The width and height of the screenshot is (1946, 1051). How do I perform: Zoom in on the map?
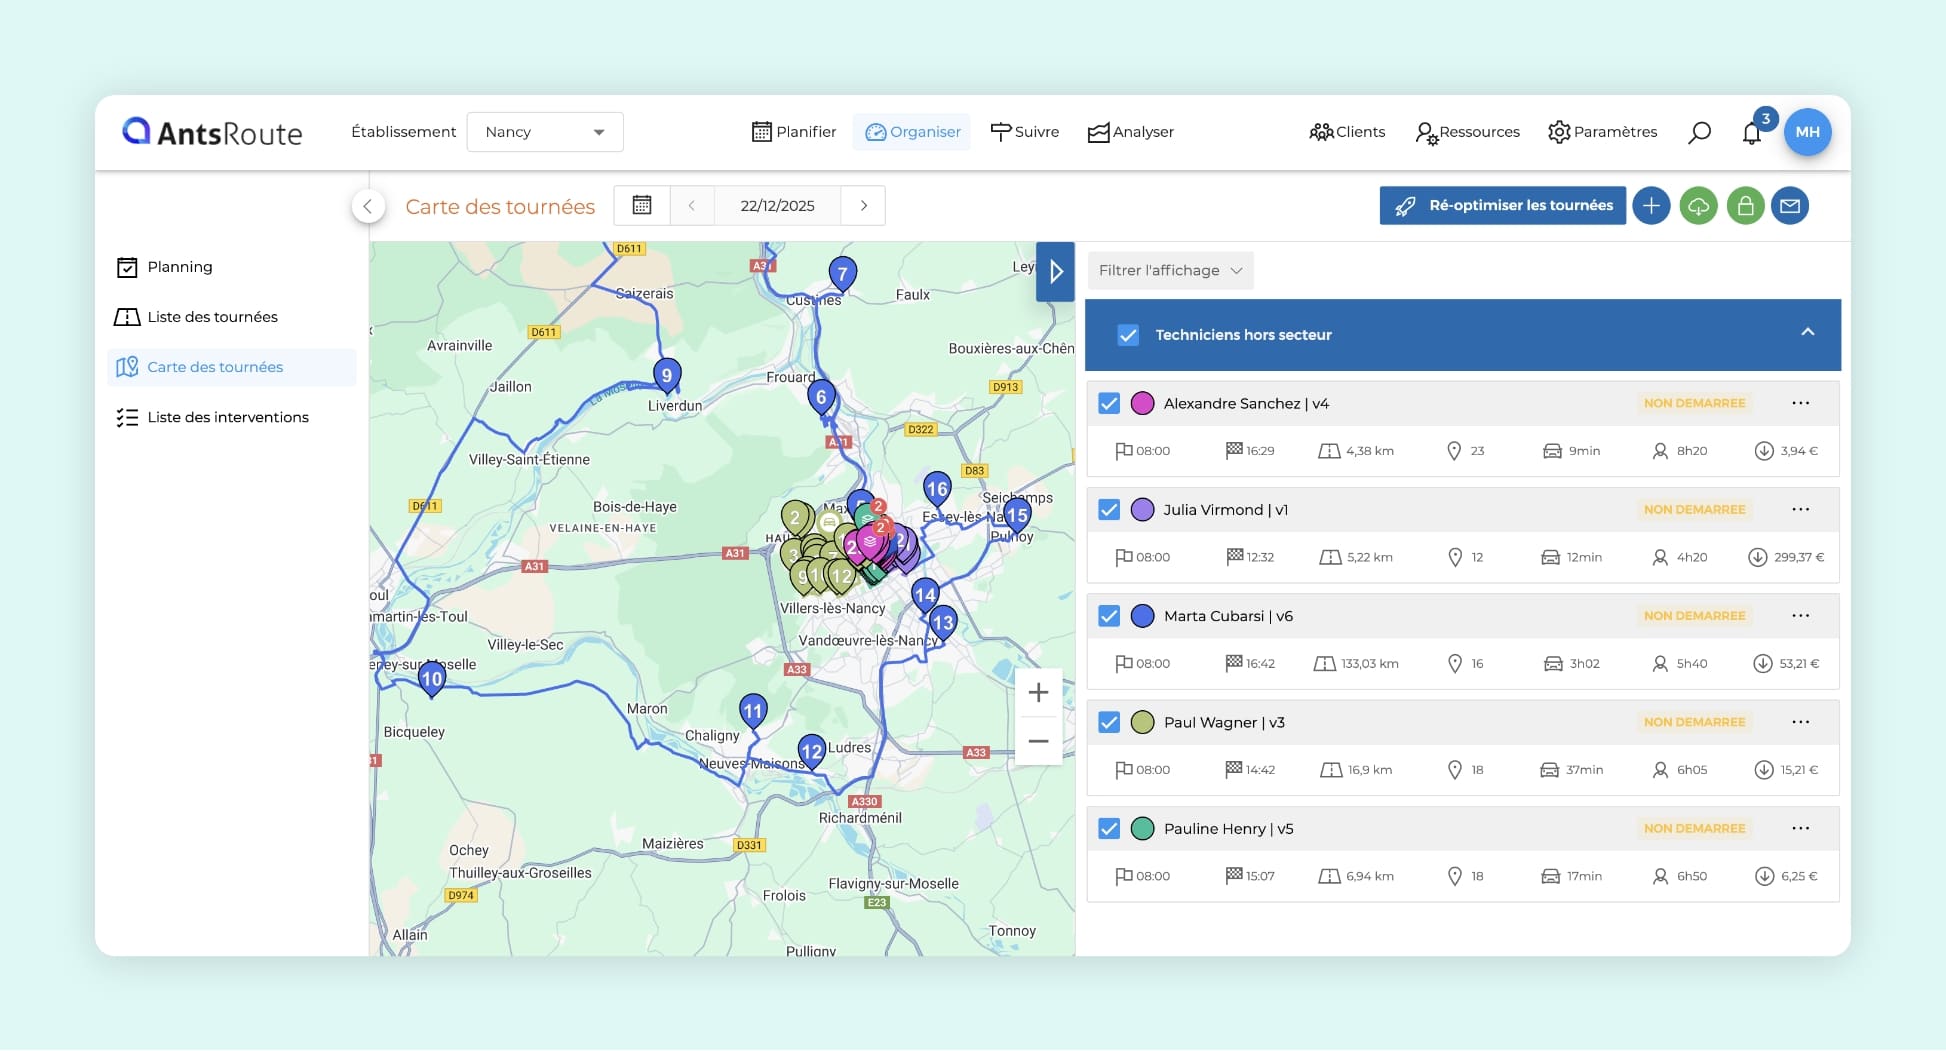[x=1038, y=692]
